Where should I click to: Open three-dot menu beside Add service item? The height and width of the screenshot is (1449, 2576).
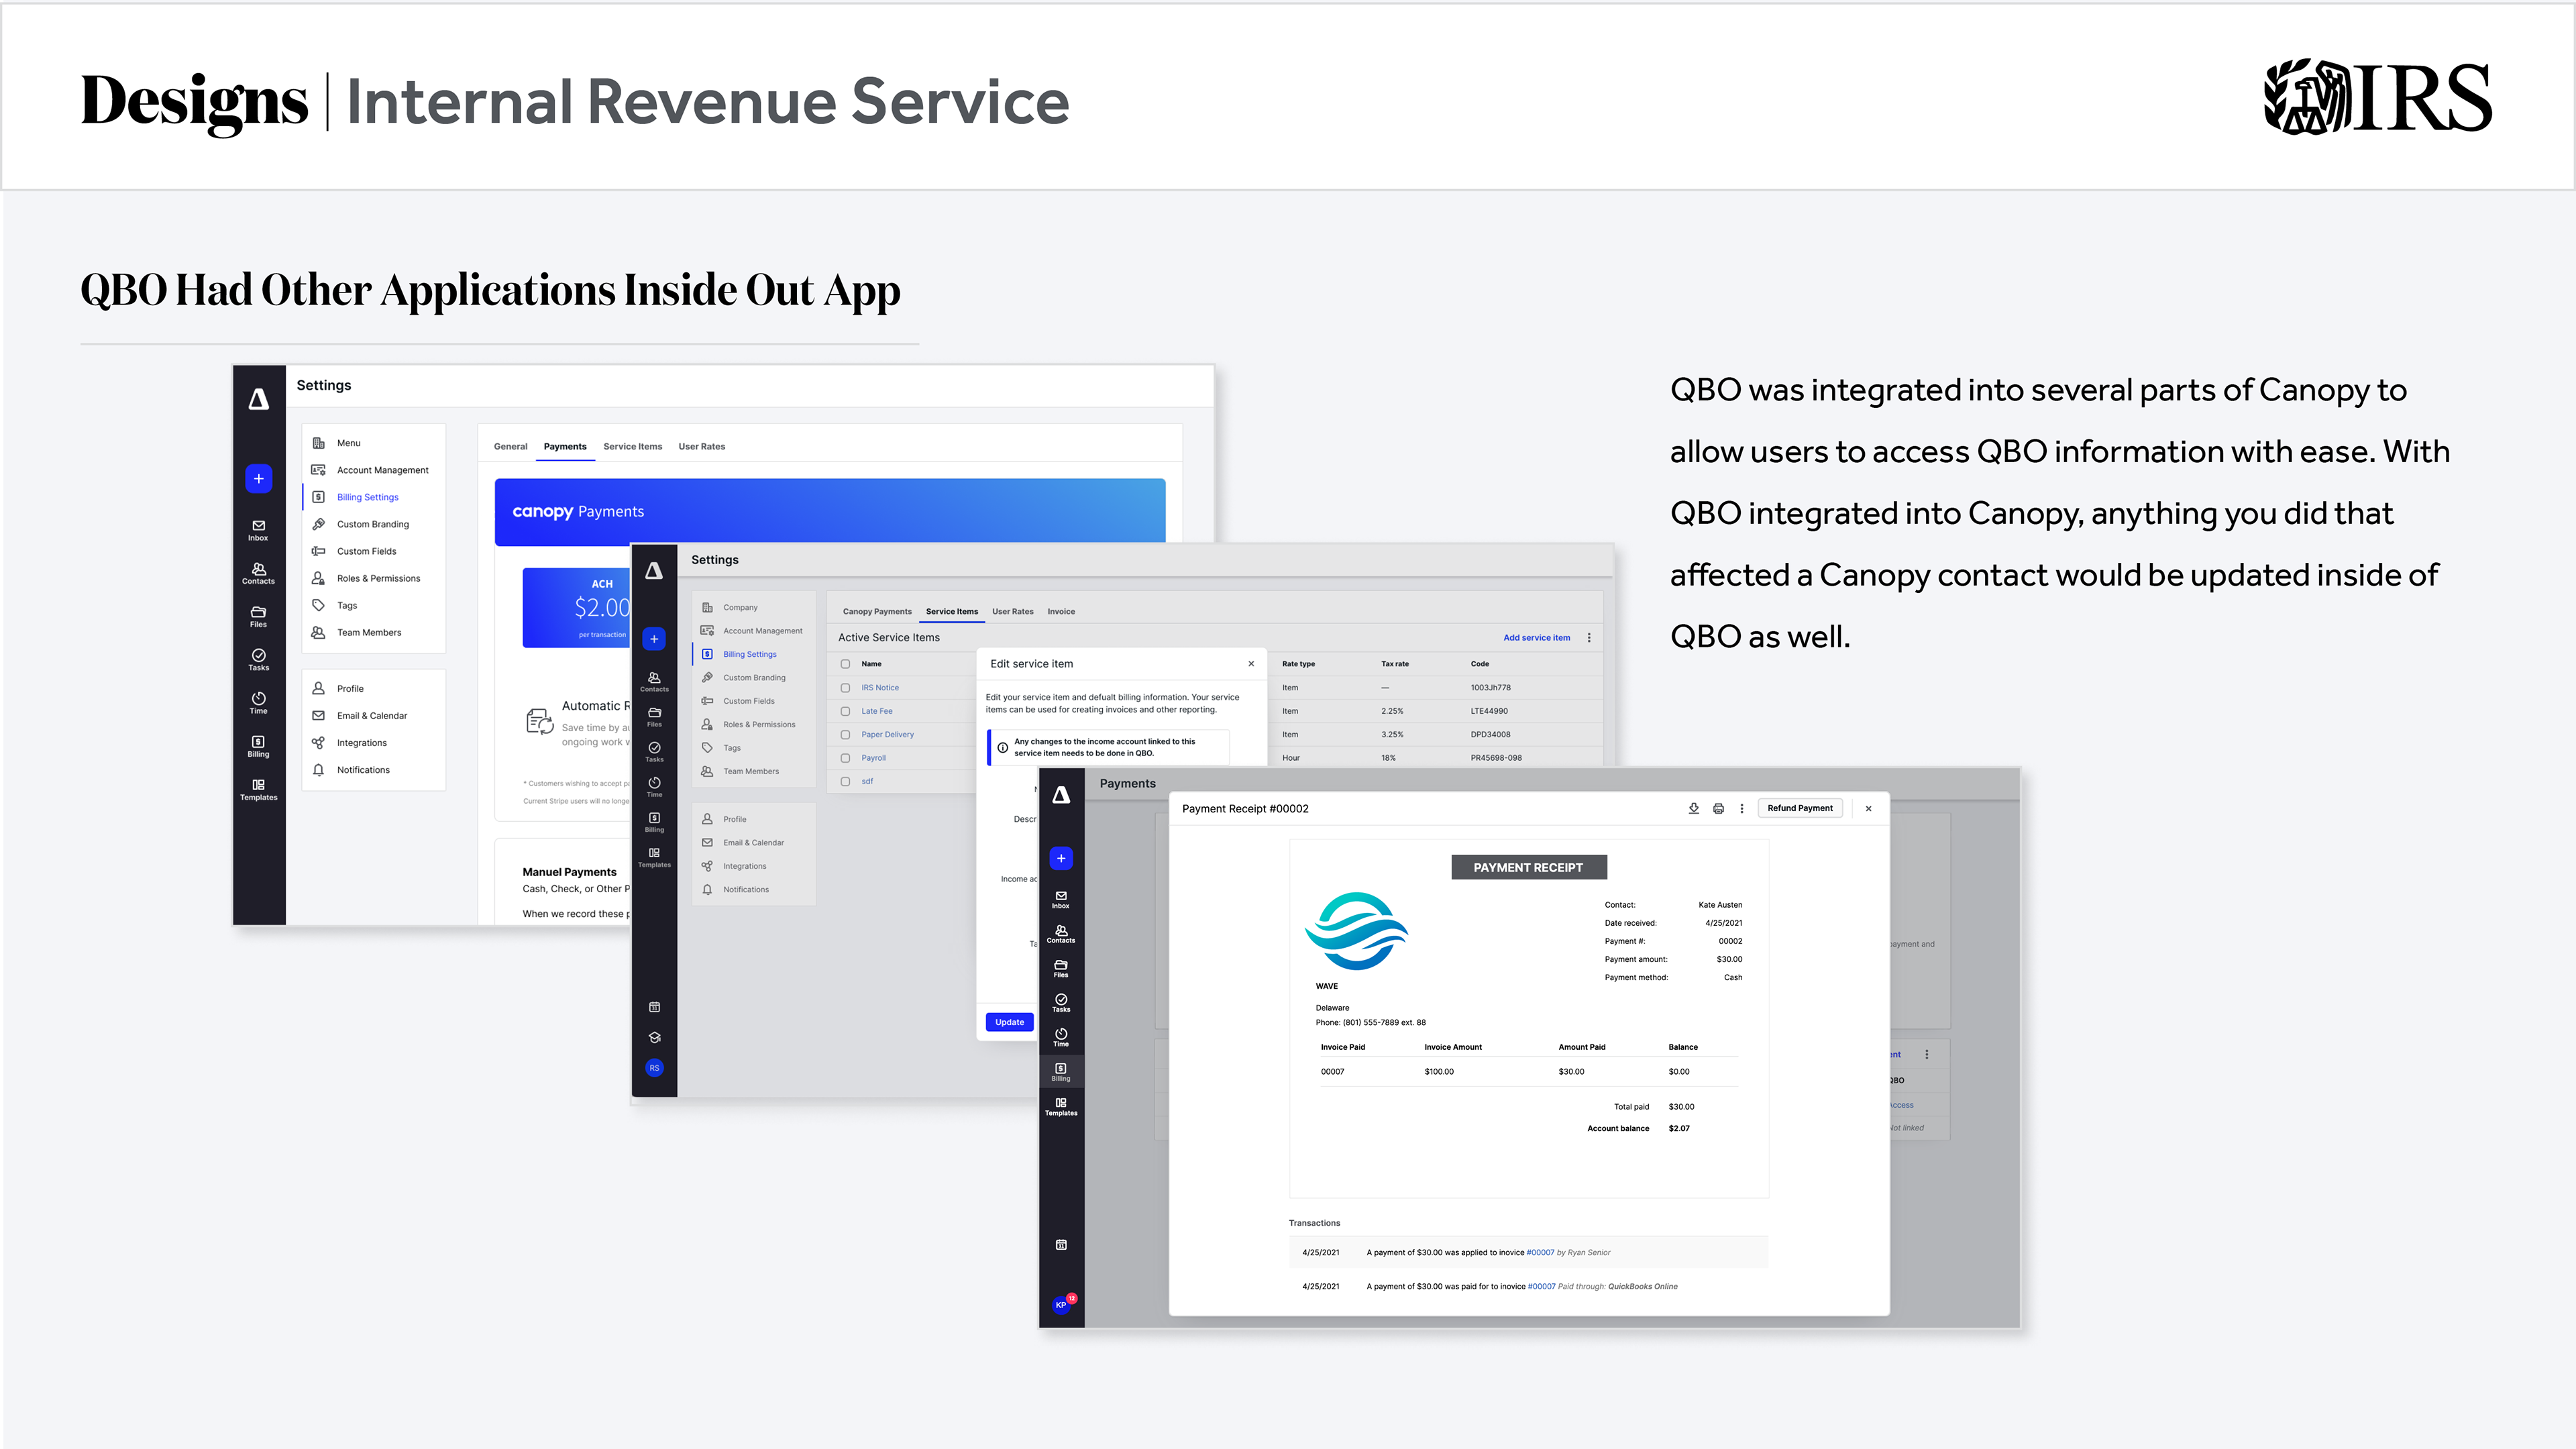point(1589,638)
